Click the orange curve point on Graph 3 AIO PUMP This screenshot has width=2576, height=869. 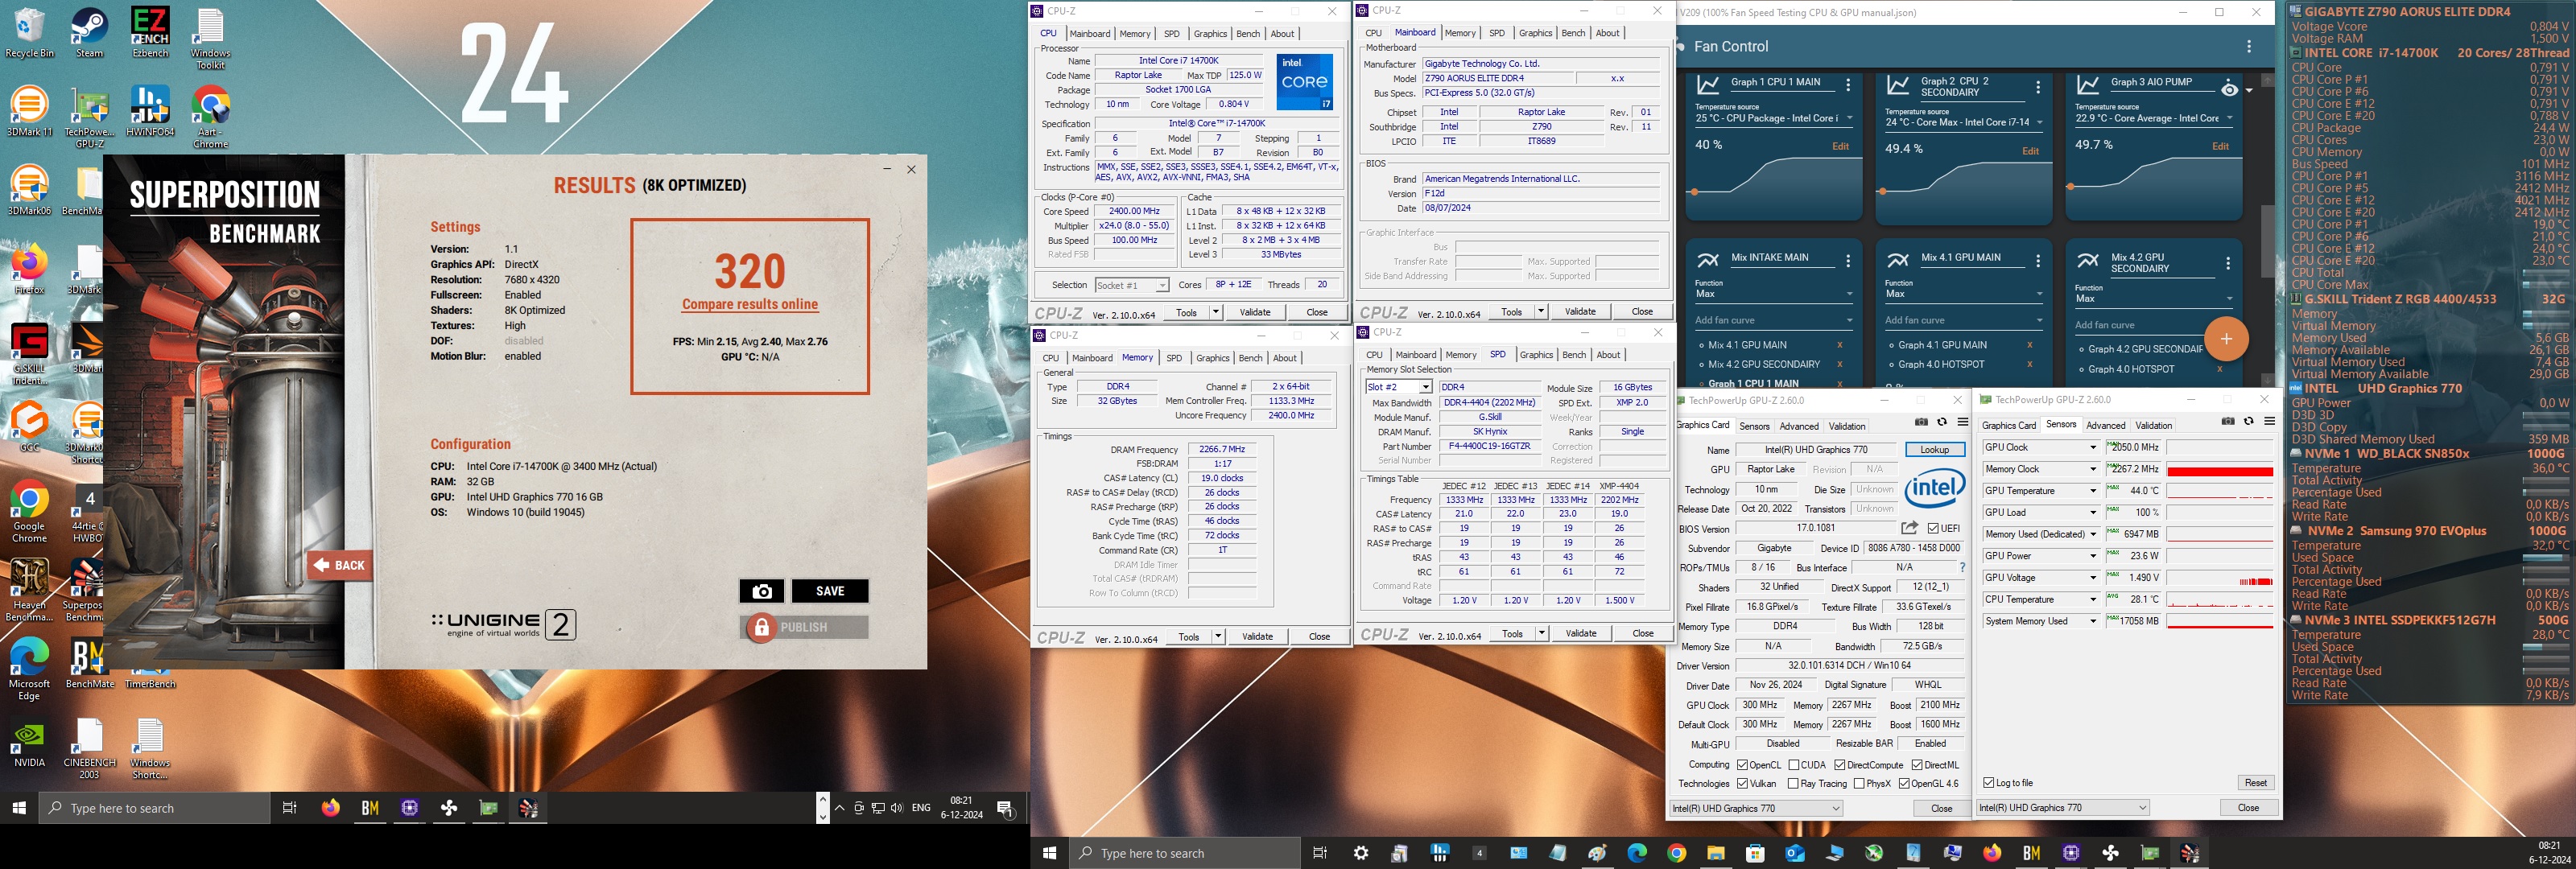(2070, 187)
